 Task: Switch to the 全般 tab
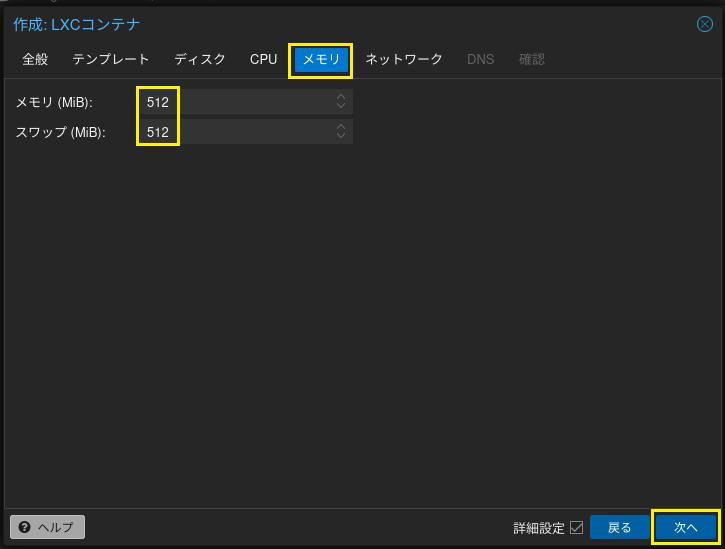click(x=35, y=59)
